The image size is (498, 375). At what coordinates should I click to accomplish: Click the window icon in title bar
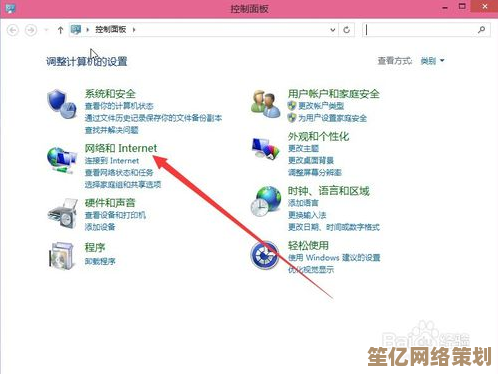tap(10, 8)
